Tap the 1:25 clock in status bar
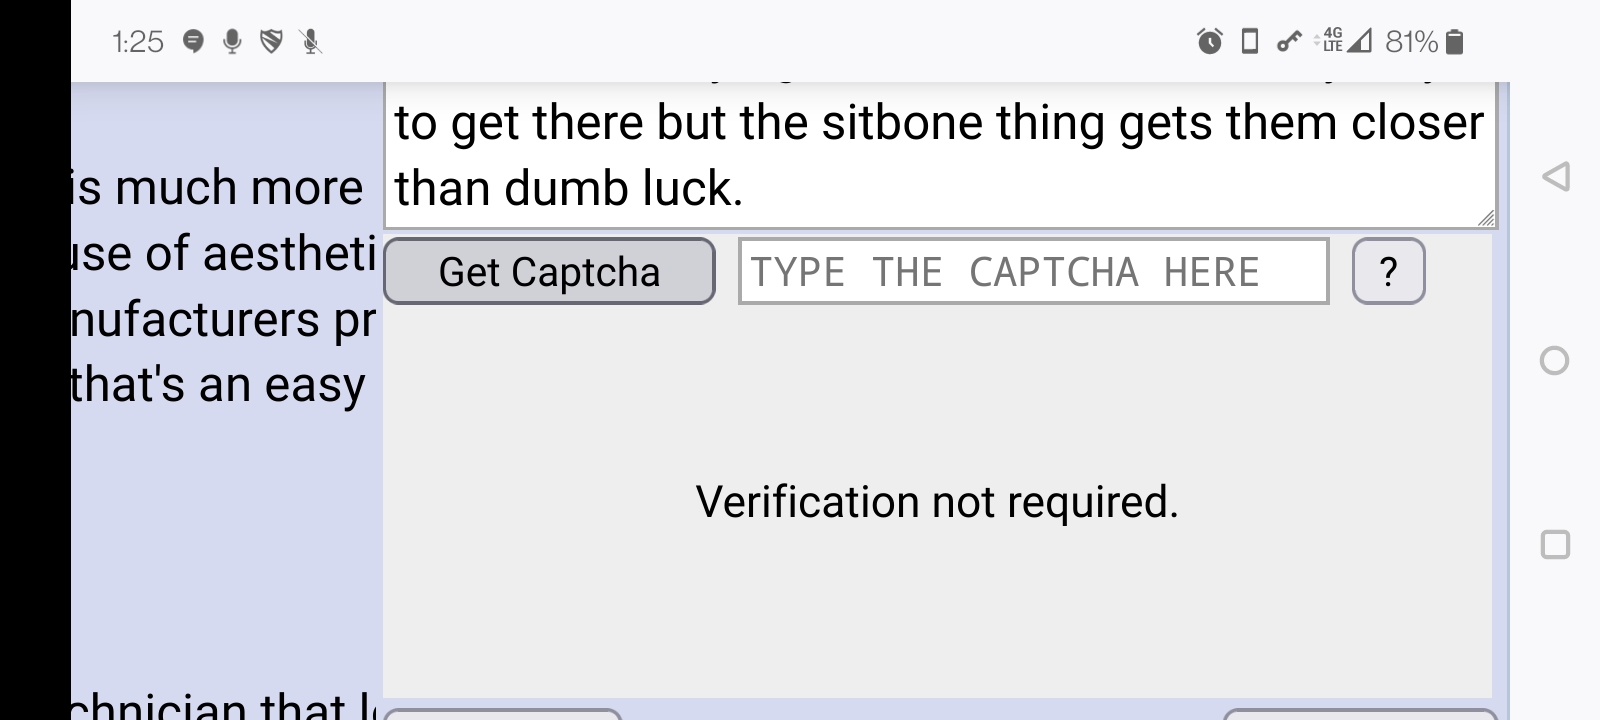This screenshot has width=1600, height=720. (137, 42)
